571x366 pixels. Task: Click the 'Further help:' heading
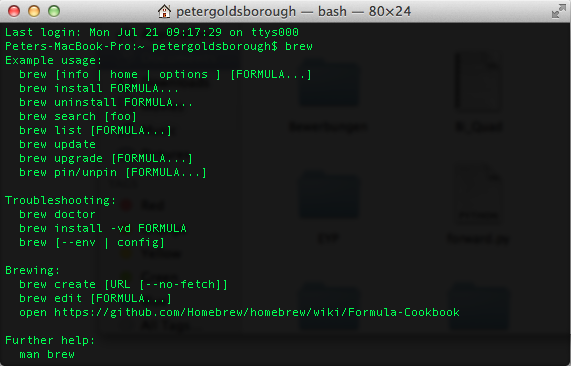pyautogui.click(x=50, y=341)
